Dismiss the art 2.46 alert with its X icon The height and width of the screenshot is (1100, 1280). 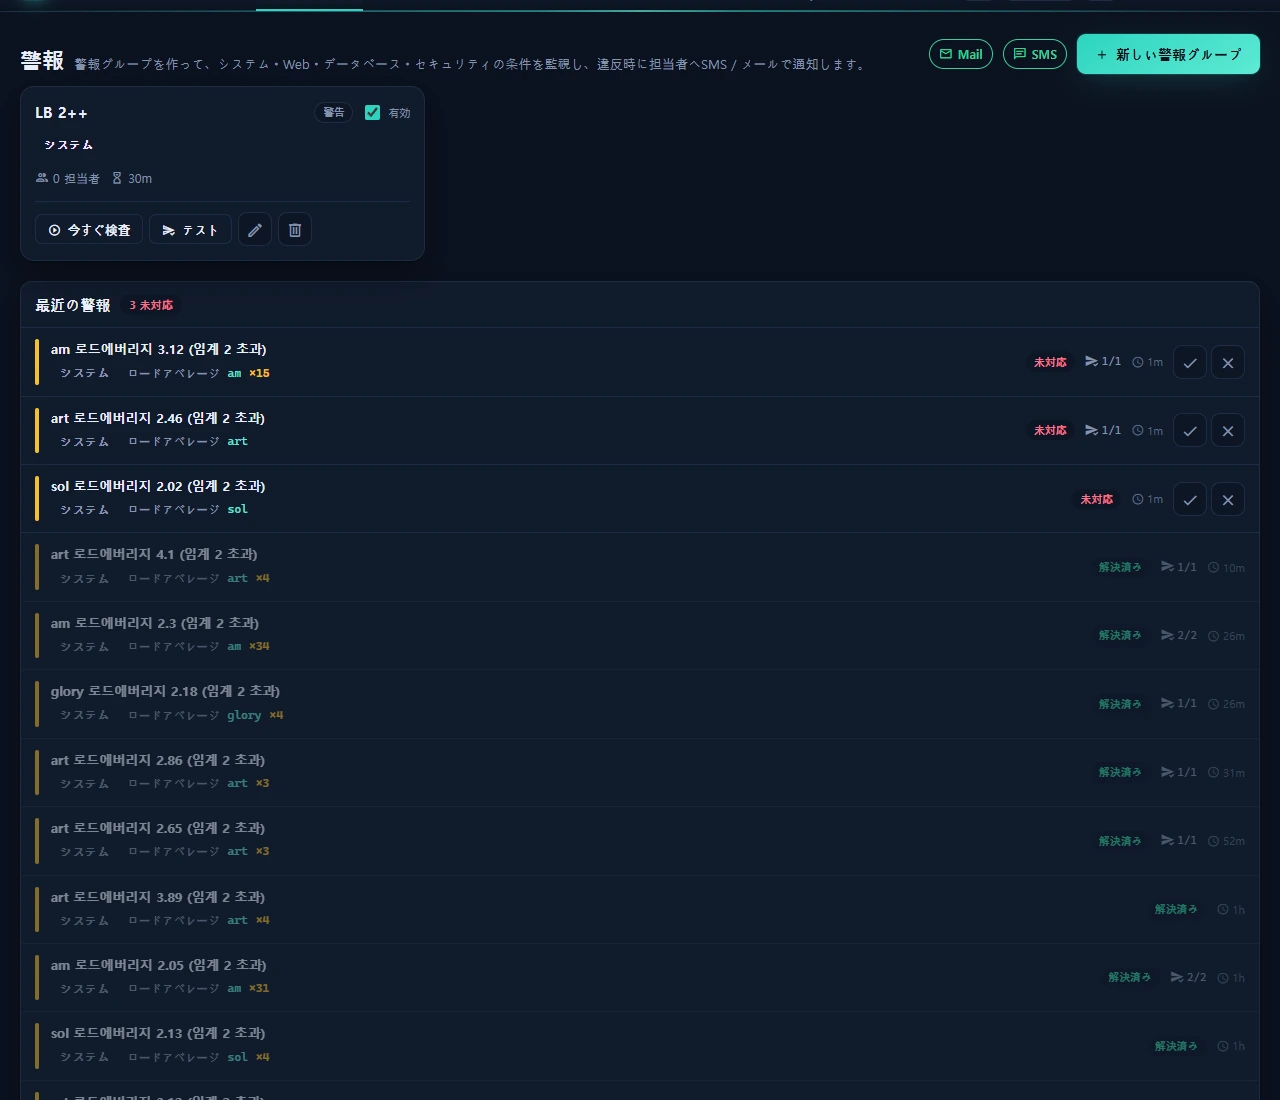coord(1228,431)
